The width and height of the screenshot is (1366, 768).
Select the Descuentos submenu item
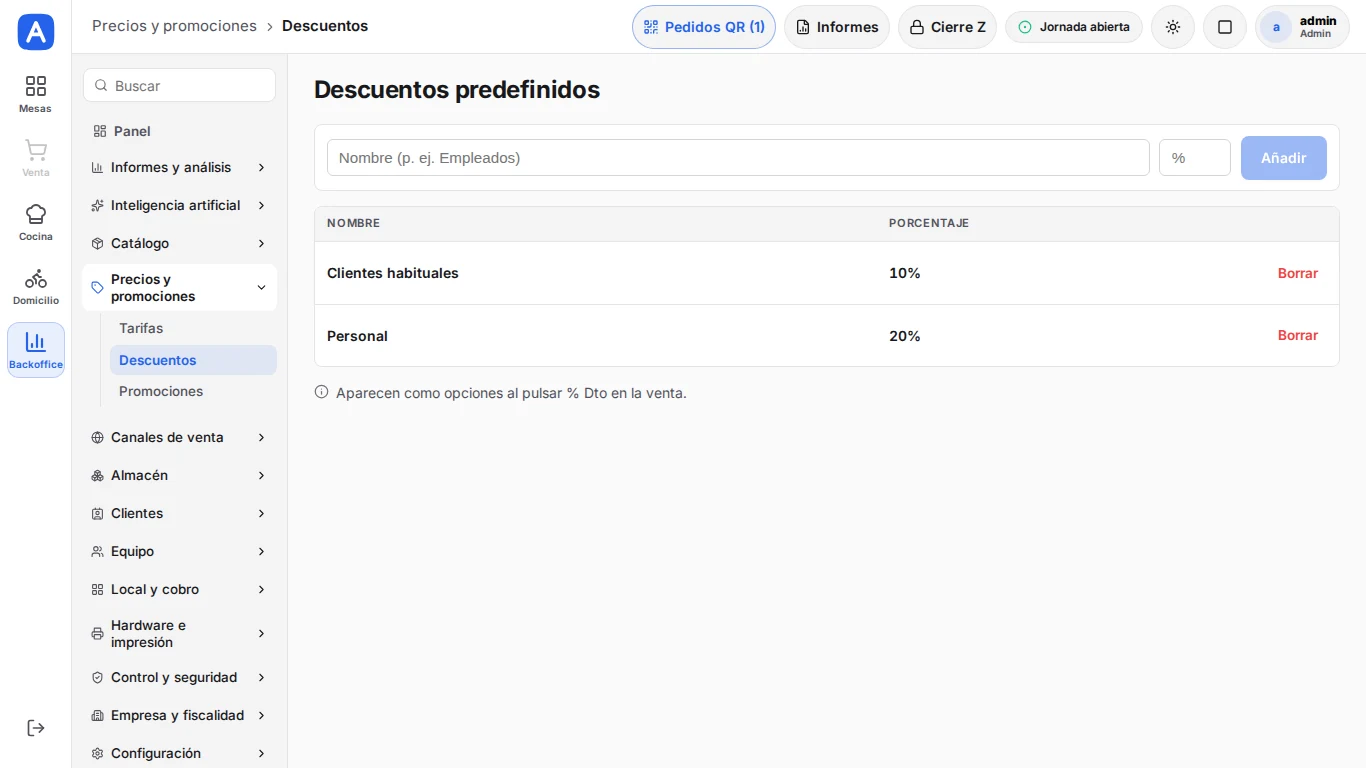[193, 360]
